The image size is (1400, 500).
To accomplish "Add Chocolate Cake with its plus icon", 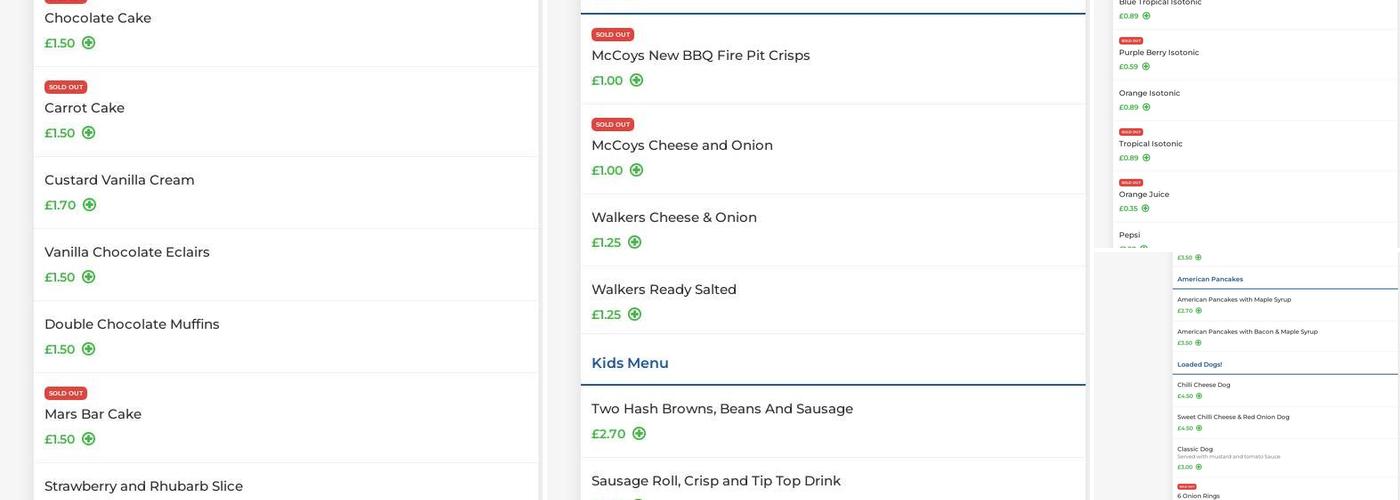I will 88,43.
